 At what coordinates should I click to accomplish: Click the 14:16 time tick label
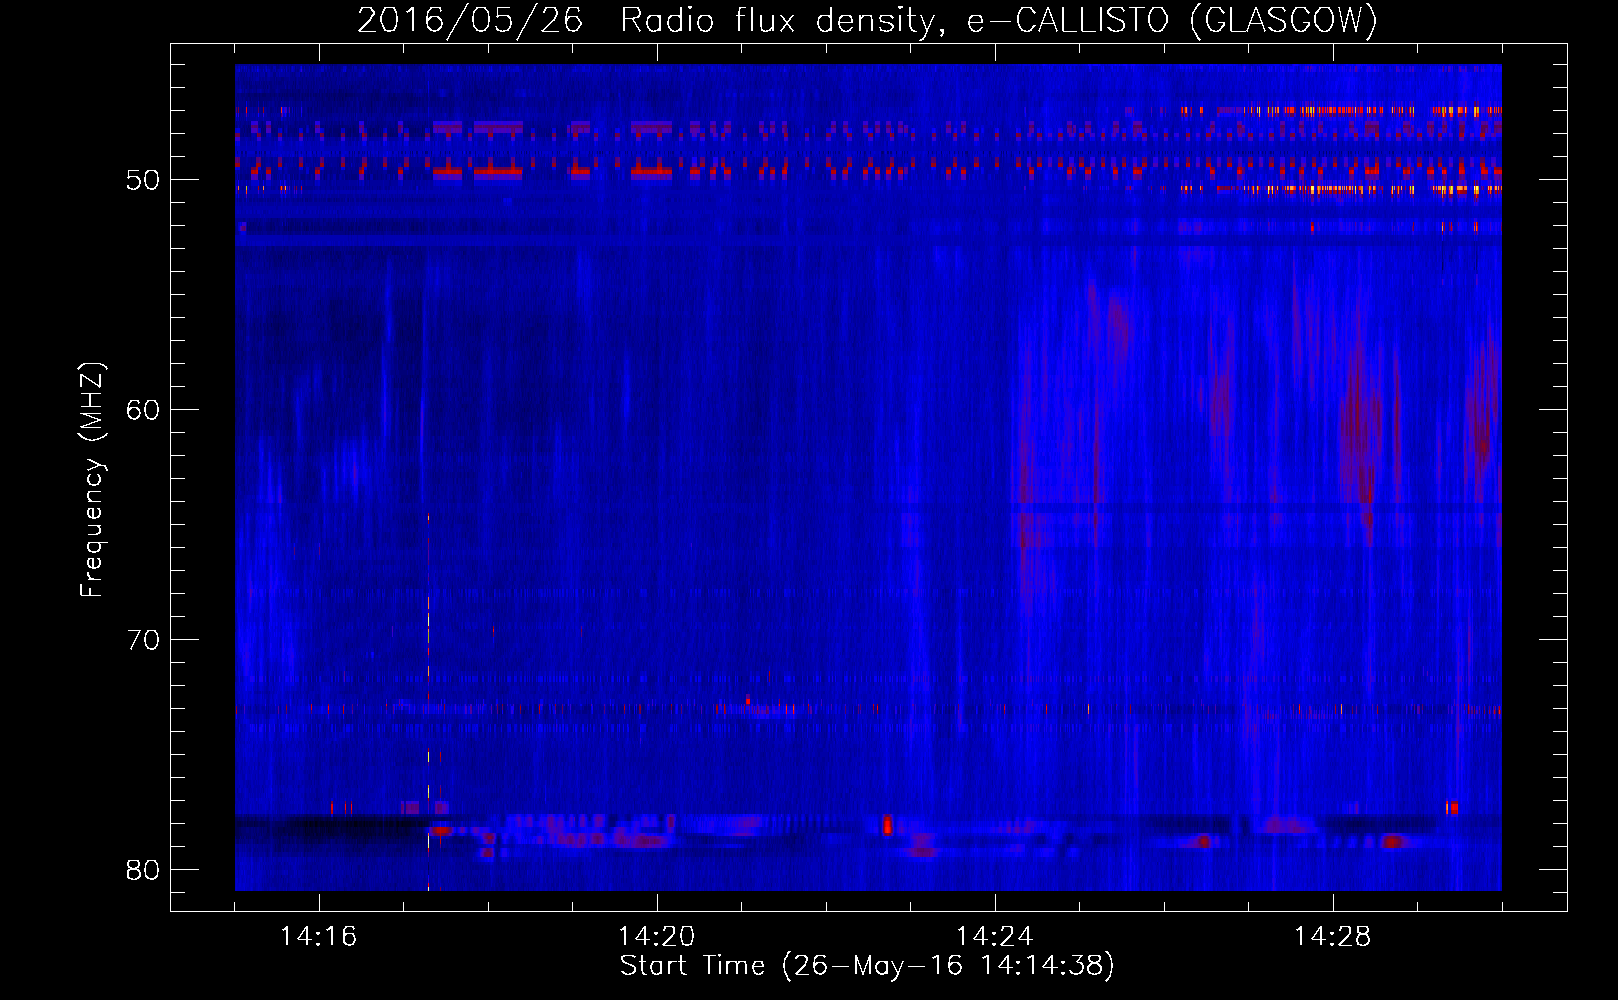point(319,937)
